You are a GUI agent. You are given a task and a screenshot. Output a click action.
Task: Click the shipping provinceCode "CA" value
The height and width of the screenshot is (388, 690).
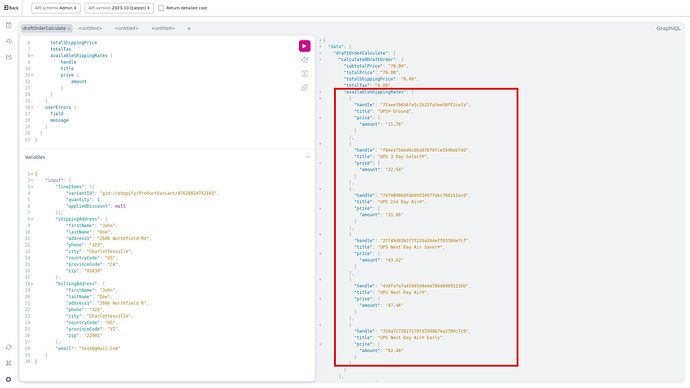coord(112,264)
